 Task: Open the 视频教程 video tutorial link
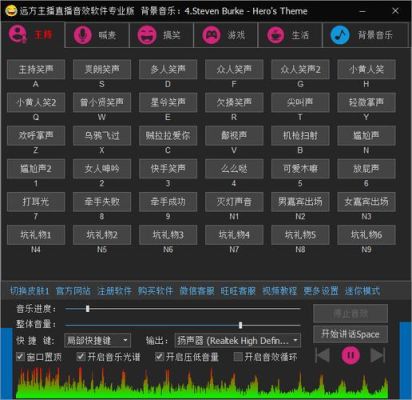pyautogui.click(x=279, y=291)
